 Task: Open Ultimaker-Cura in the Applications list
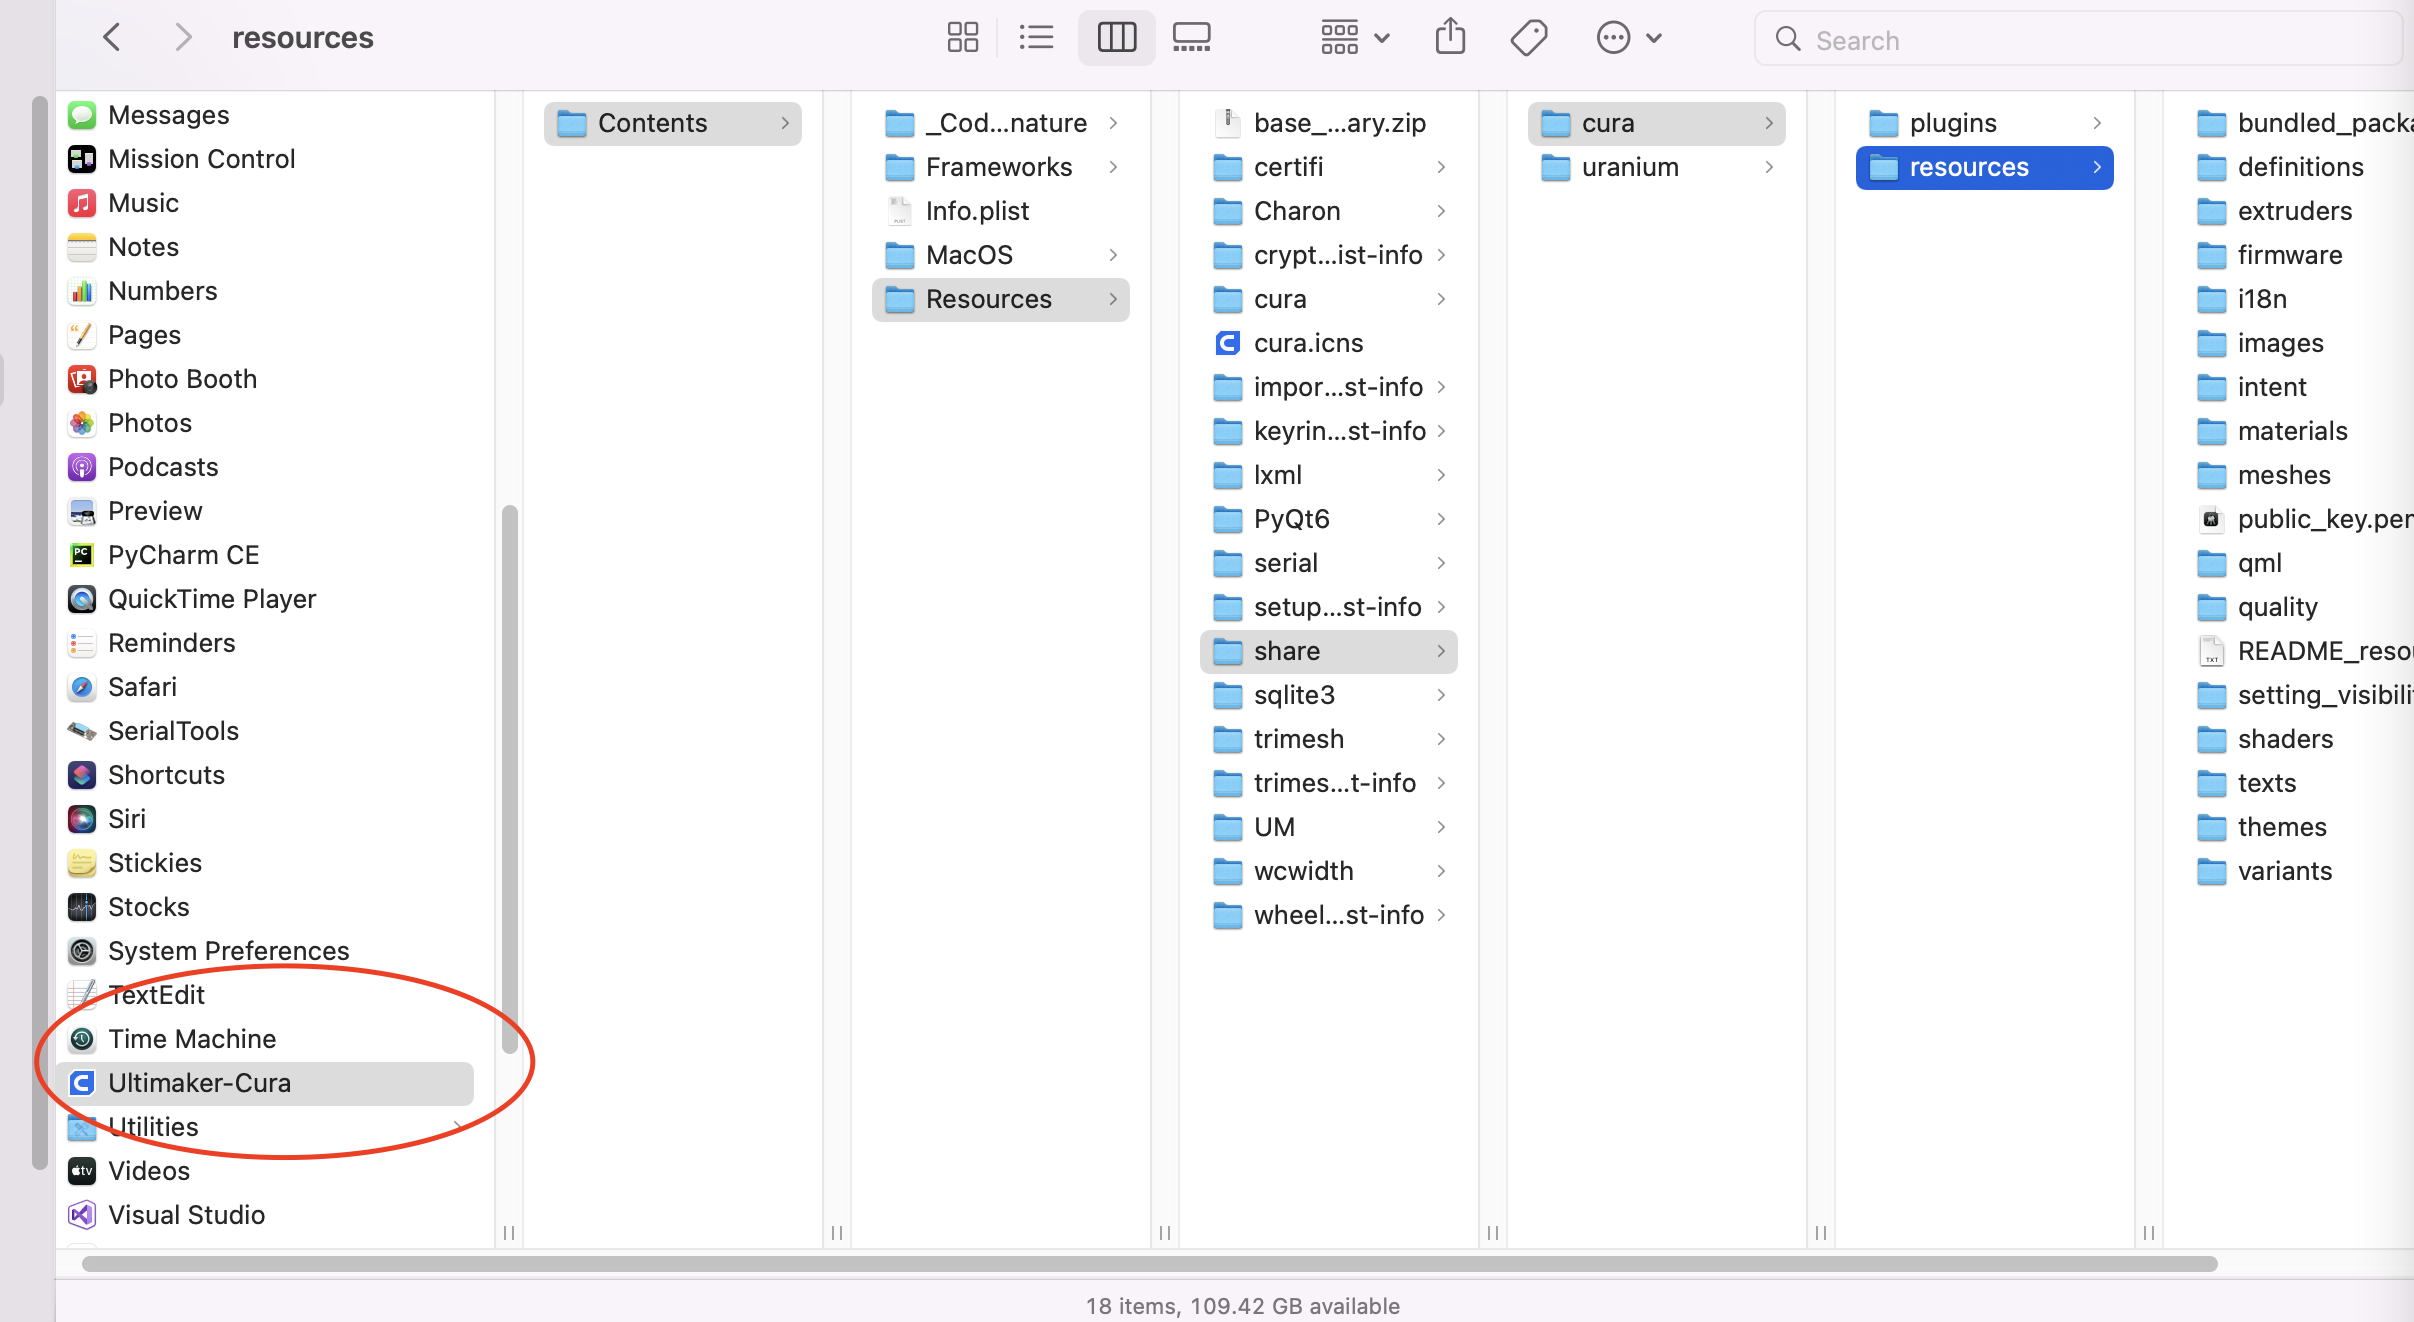click(199, 1083)
